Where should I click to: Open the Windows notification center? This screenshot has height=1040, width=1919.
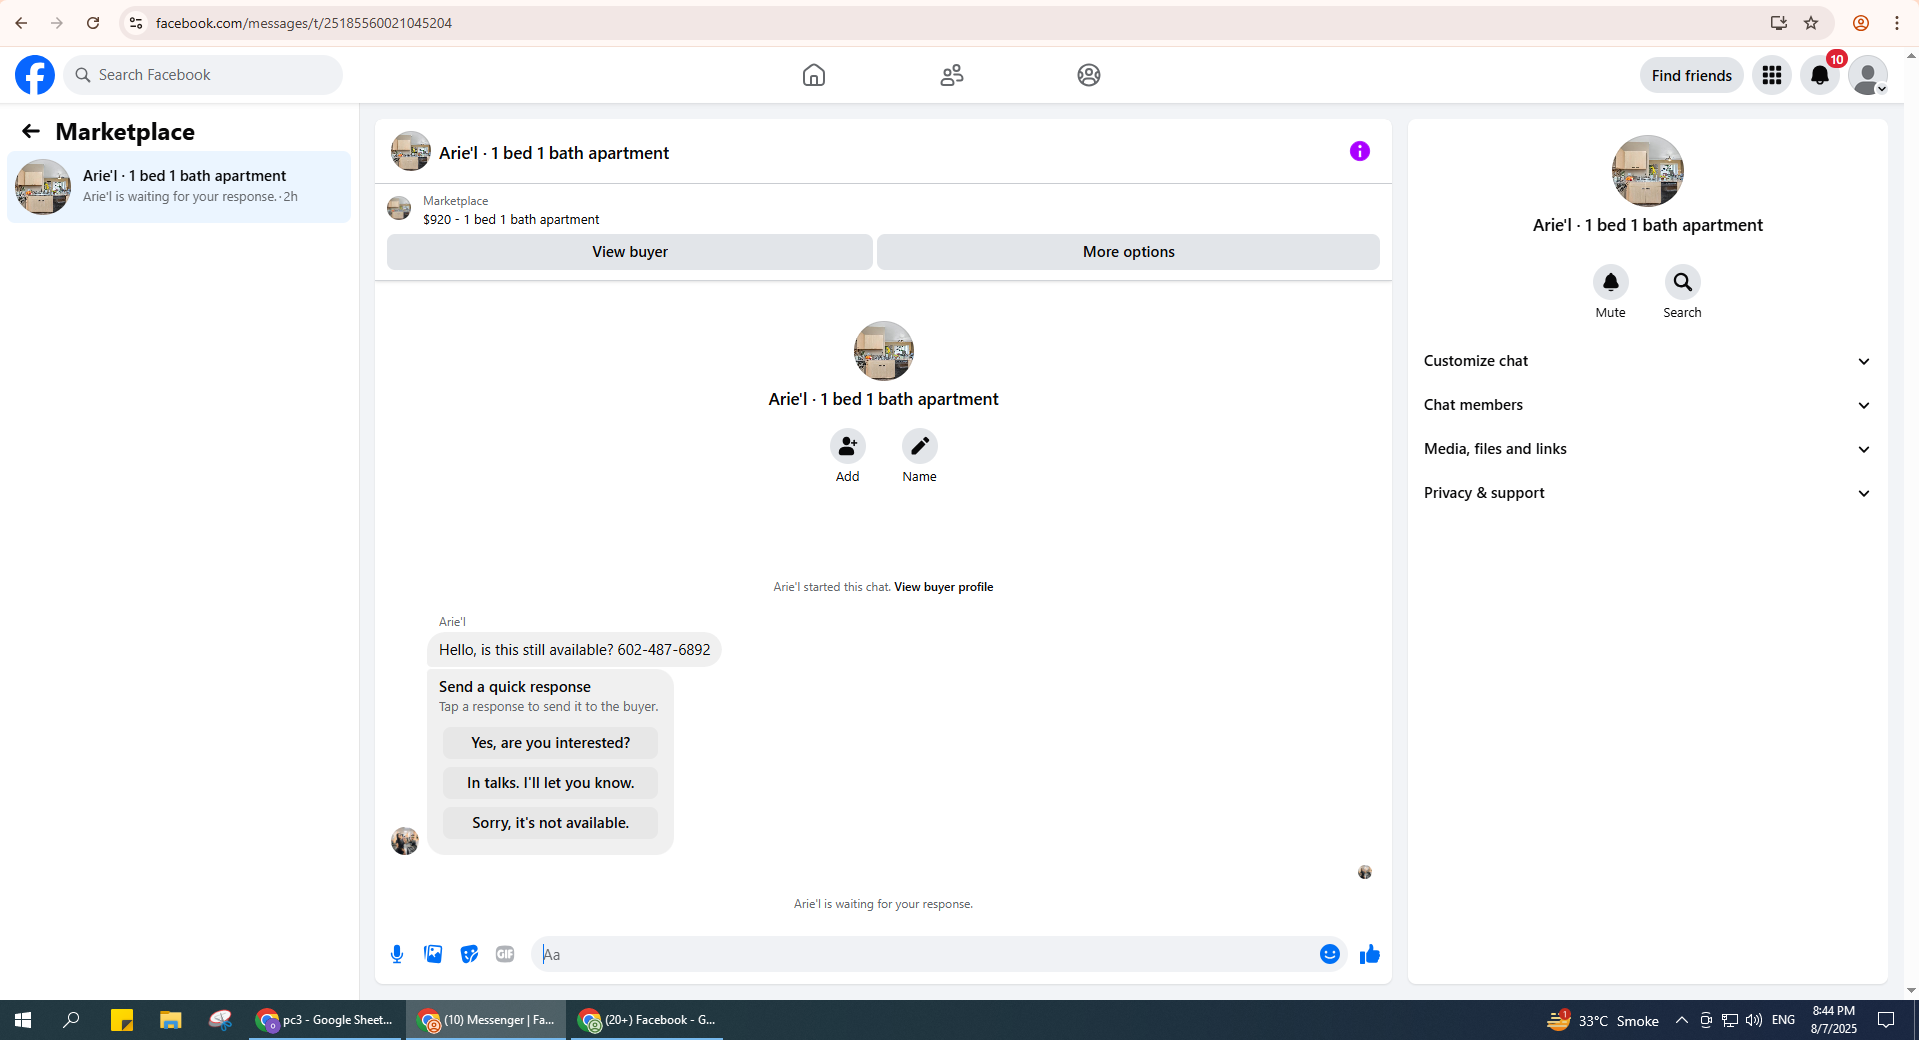pos(1886,1020)
